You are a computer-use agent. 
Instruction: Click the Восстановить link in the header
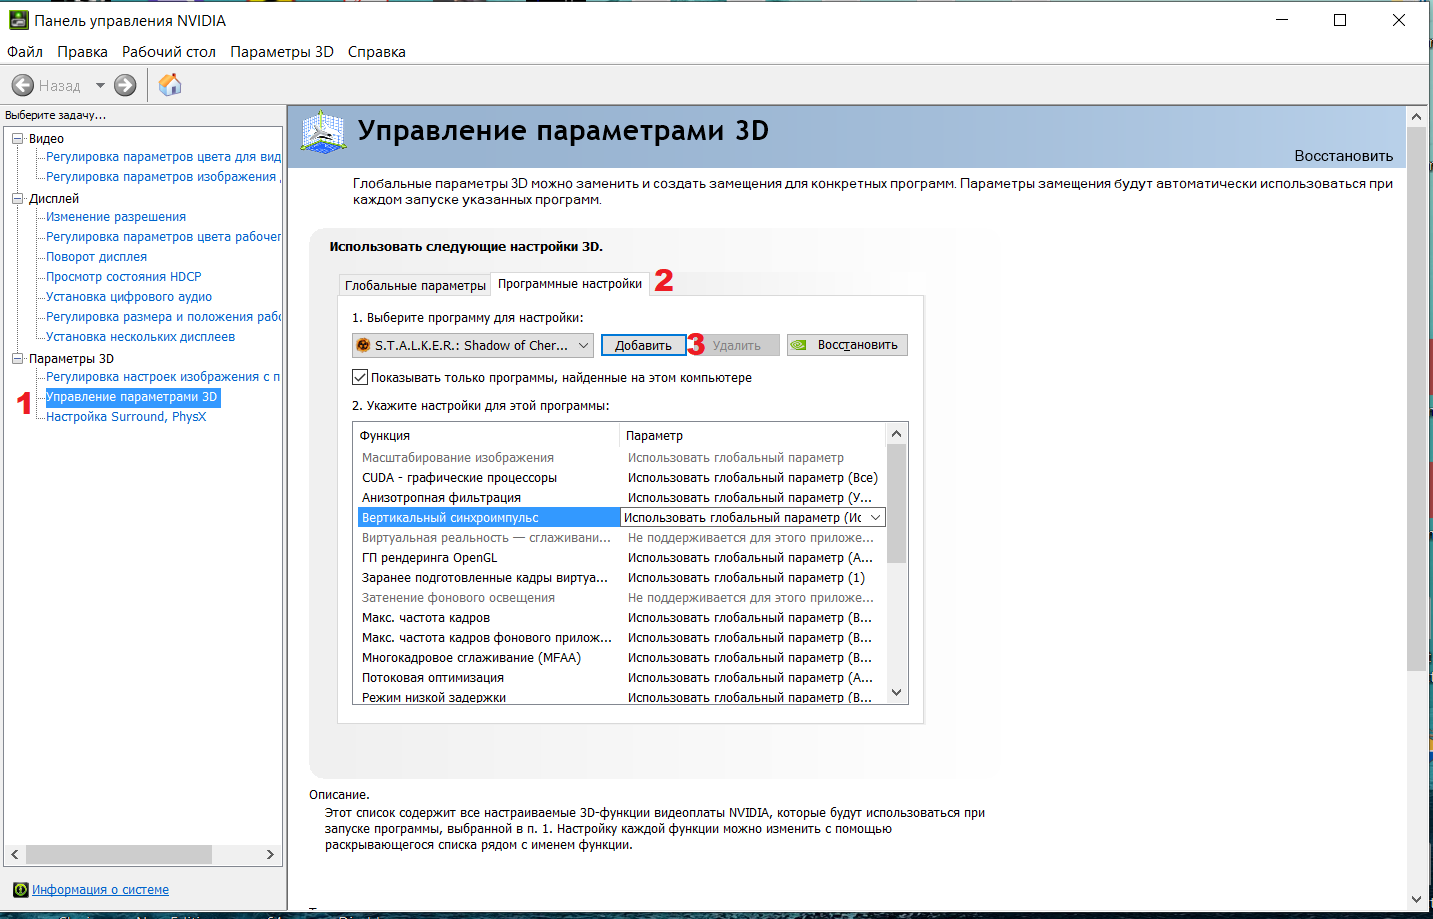pyautogui.click(x=1343, y=156)
